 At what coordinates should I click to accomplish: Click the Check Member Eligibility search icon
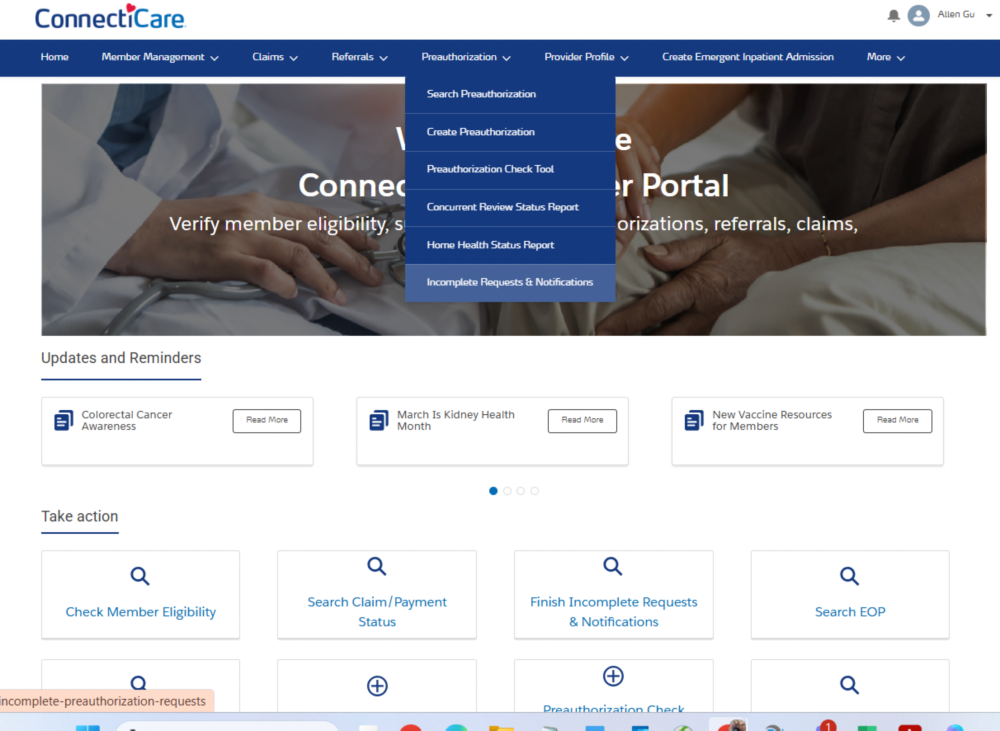tap(140, 576)
